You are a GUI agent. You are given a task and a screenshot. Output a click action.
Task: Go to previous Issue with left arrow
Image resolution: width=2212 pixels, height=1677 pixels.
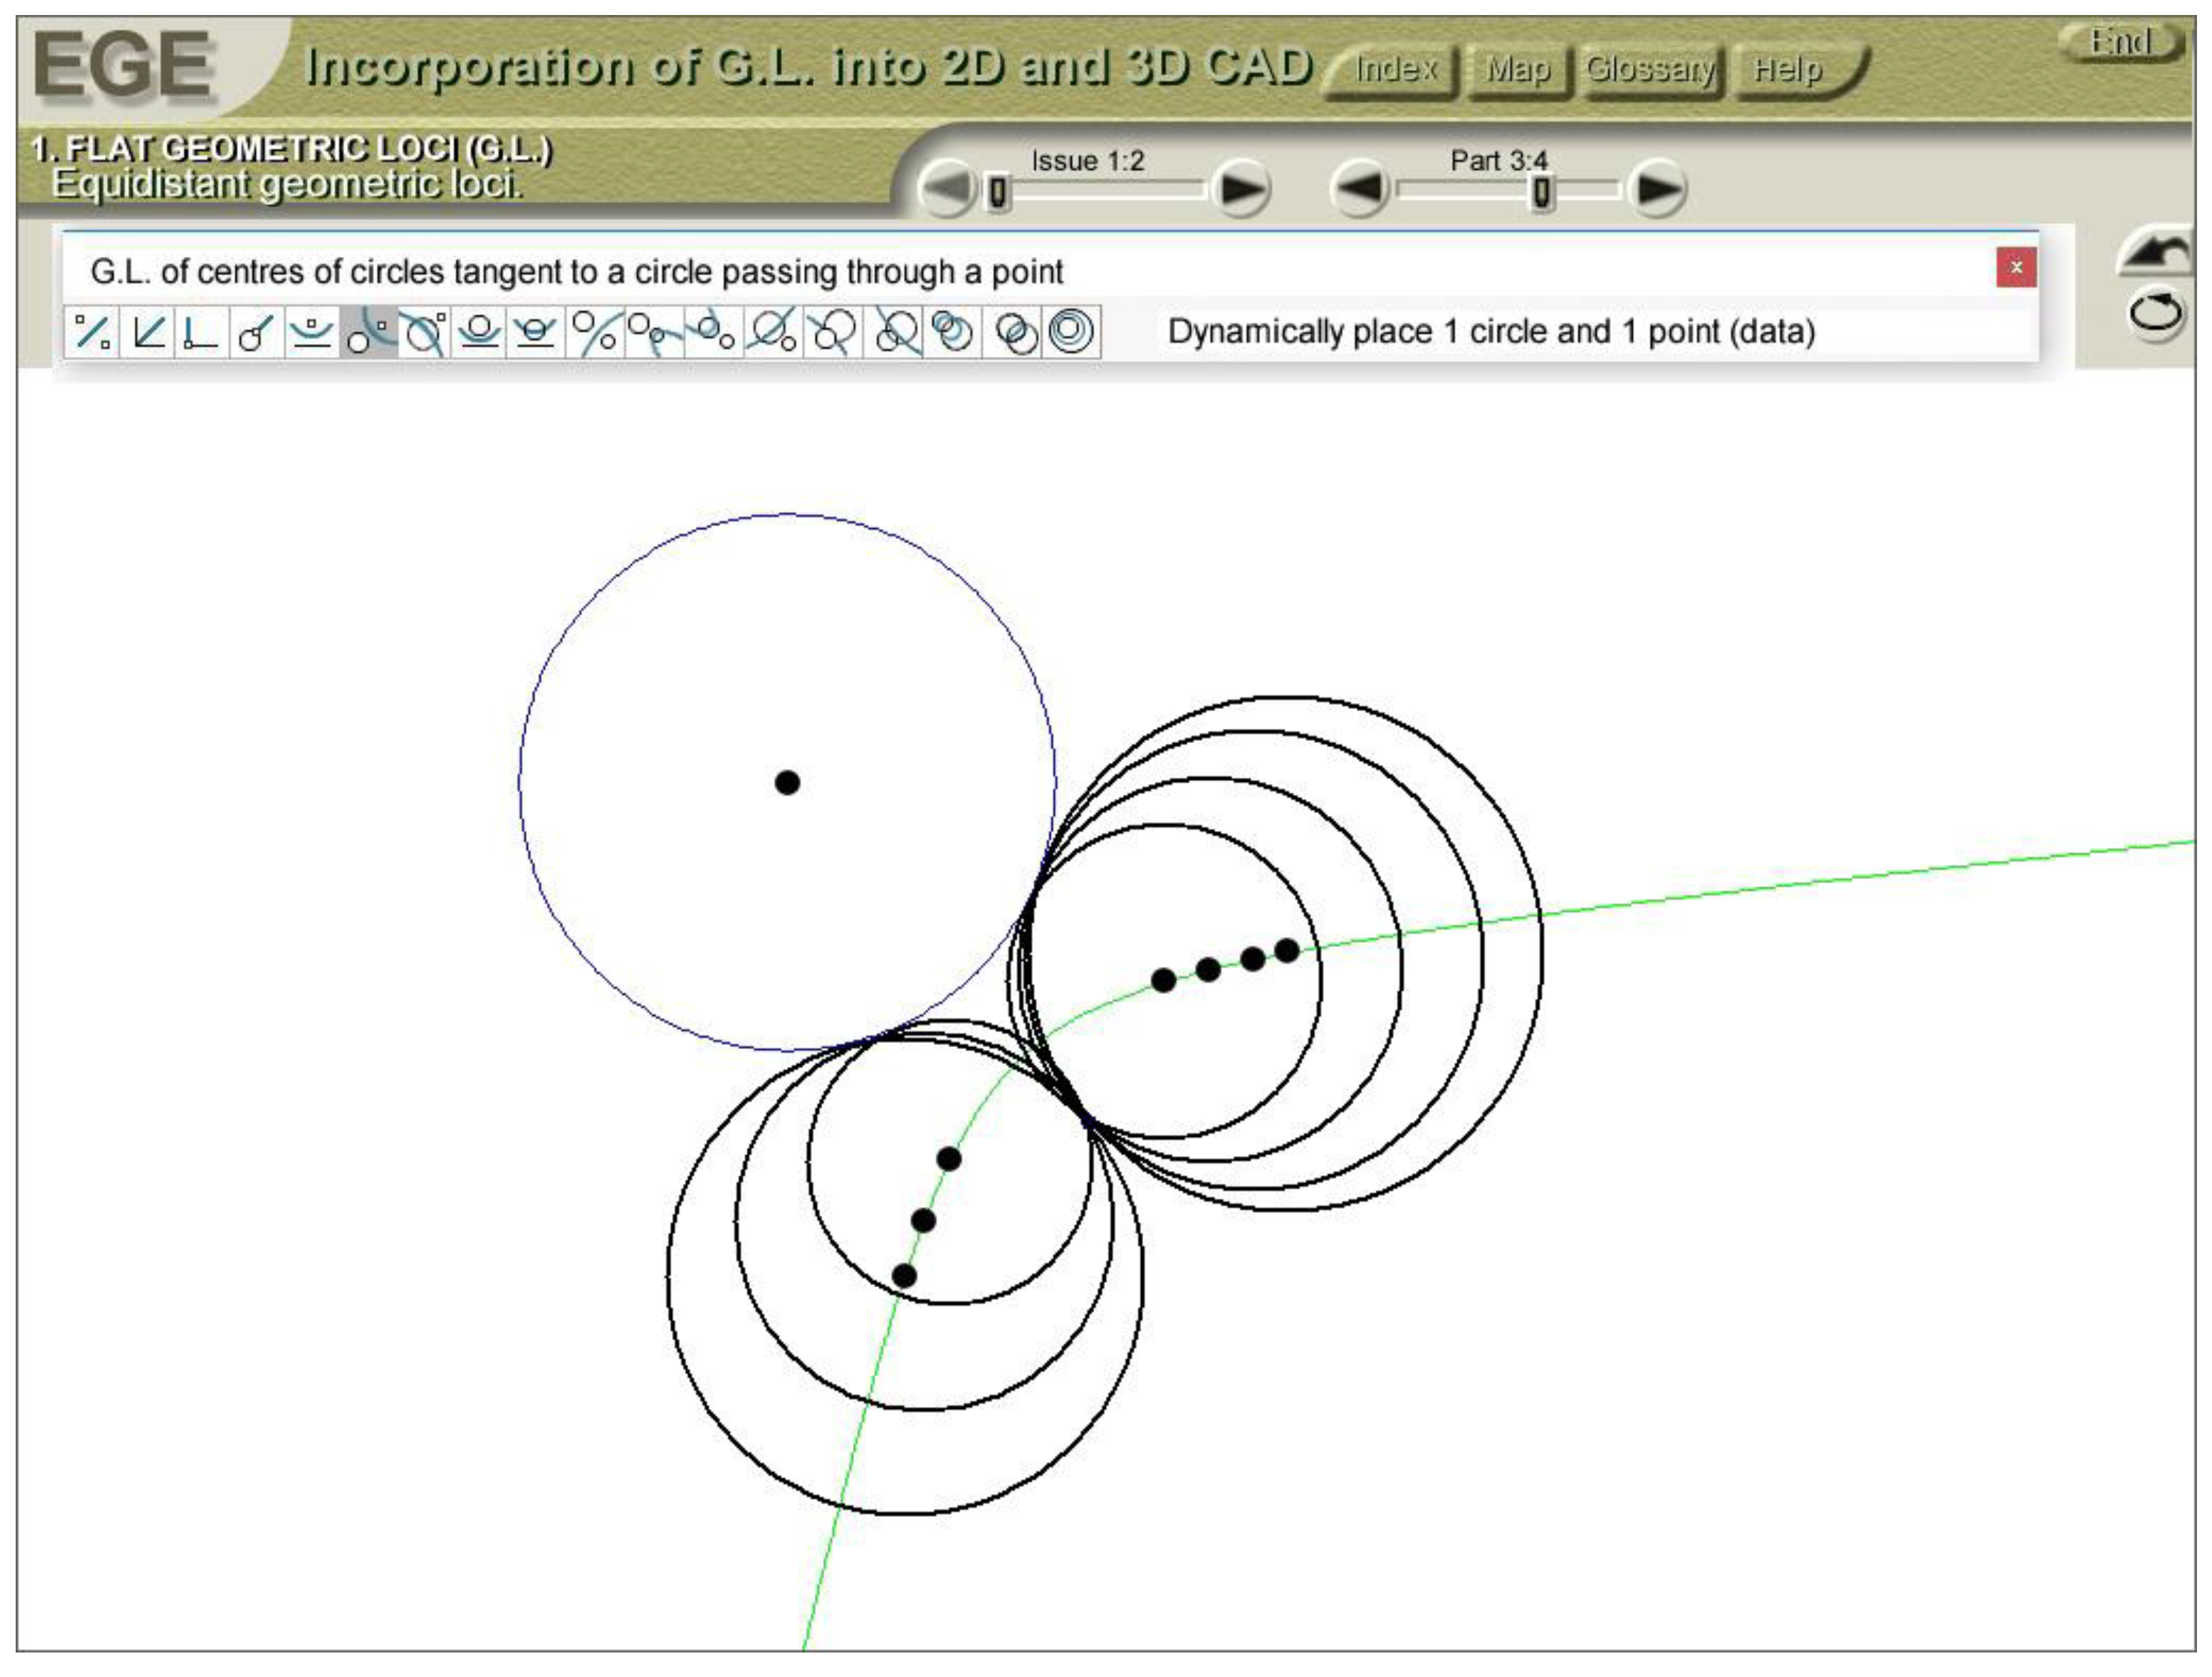(946, 188)
